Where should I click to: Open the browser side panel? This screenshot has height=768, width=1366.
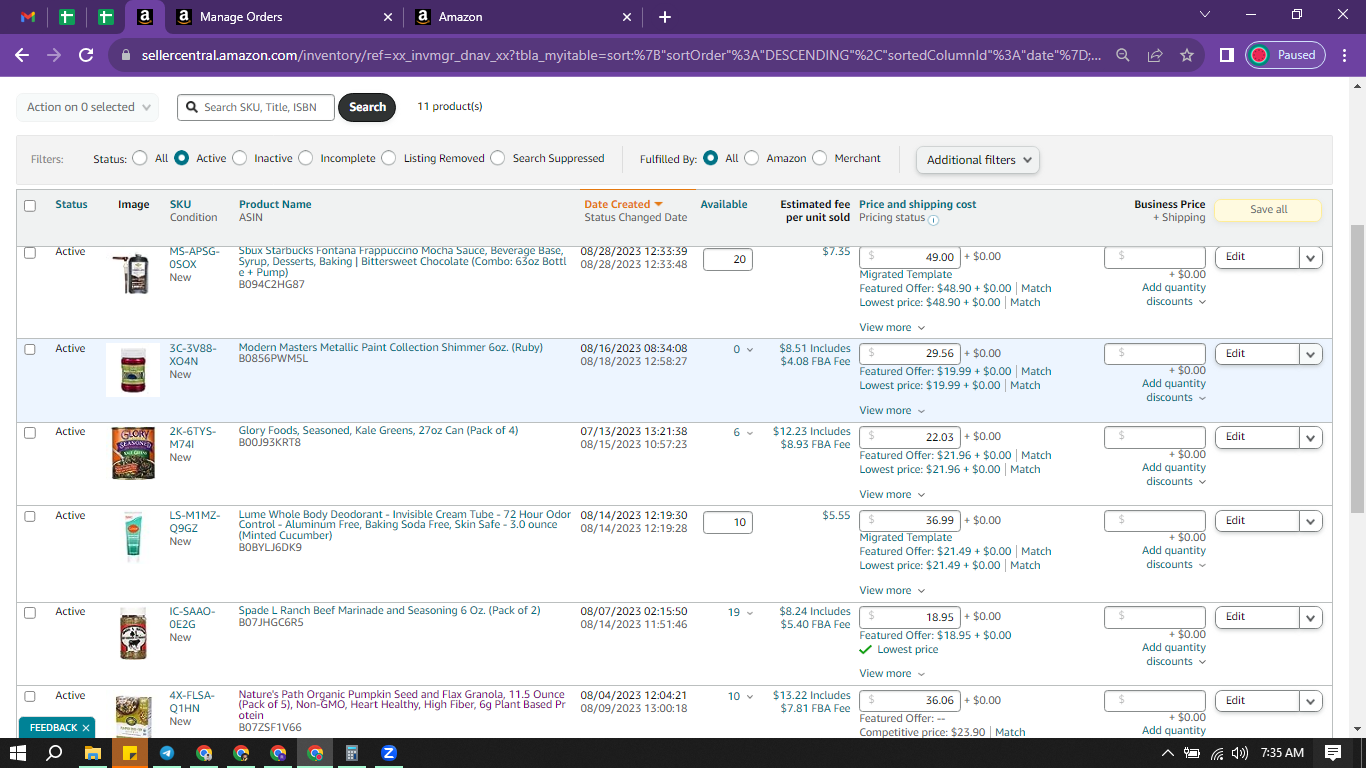point(1227,55)
